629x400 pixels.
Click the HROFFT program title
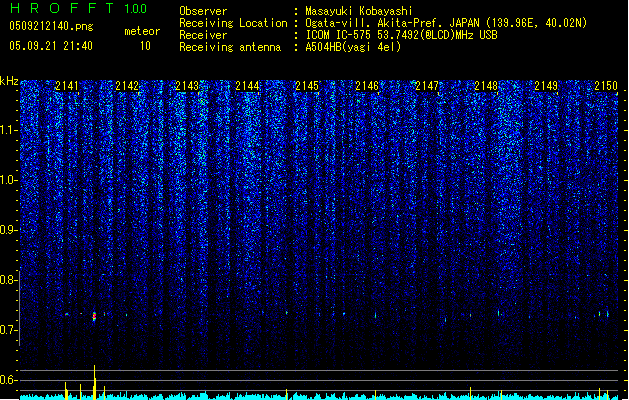tap(62, 8)
